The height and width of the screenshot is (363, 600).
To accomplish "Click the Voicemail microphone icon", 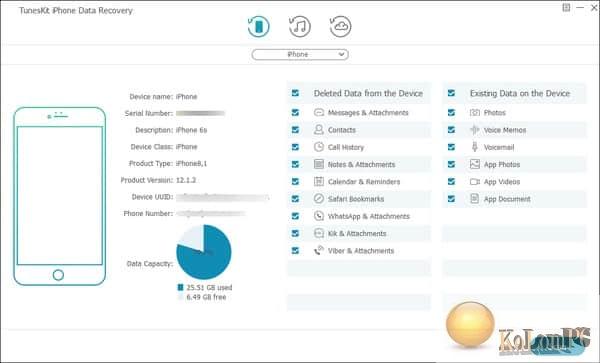I will click(x=474, y=147).
